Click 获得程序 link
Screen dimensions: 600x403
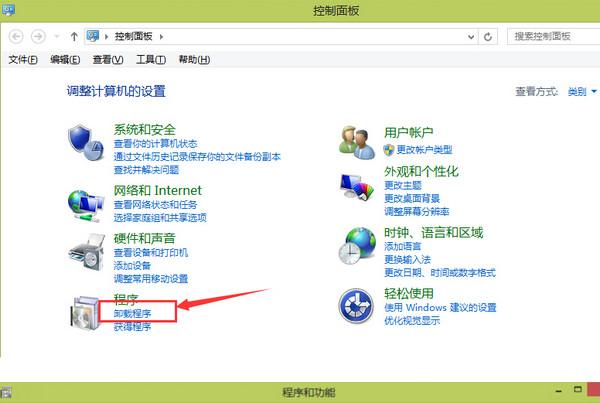132,326
